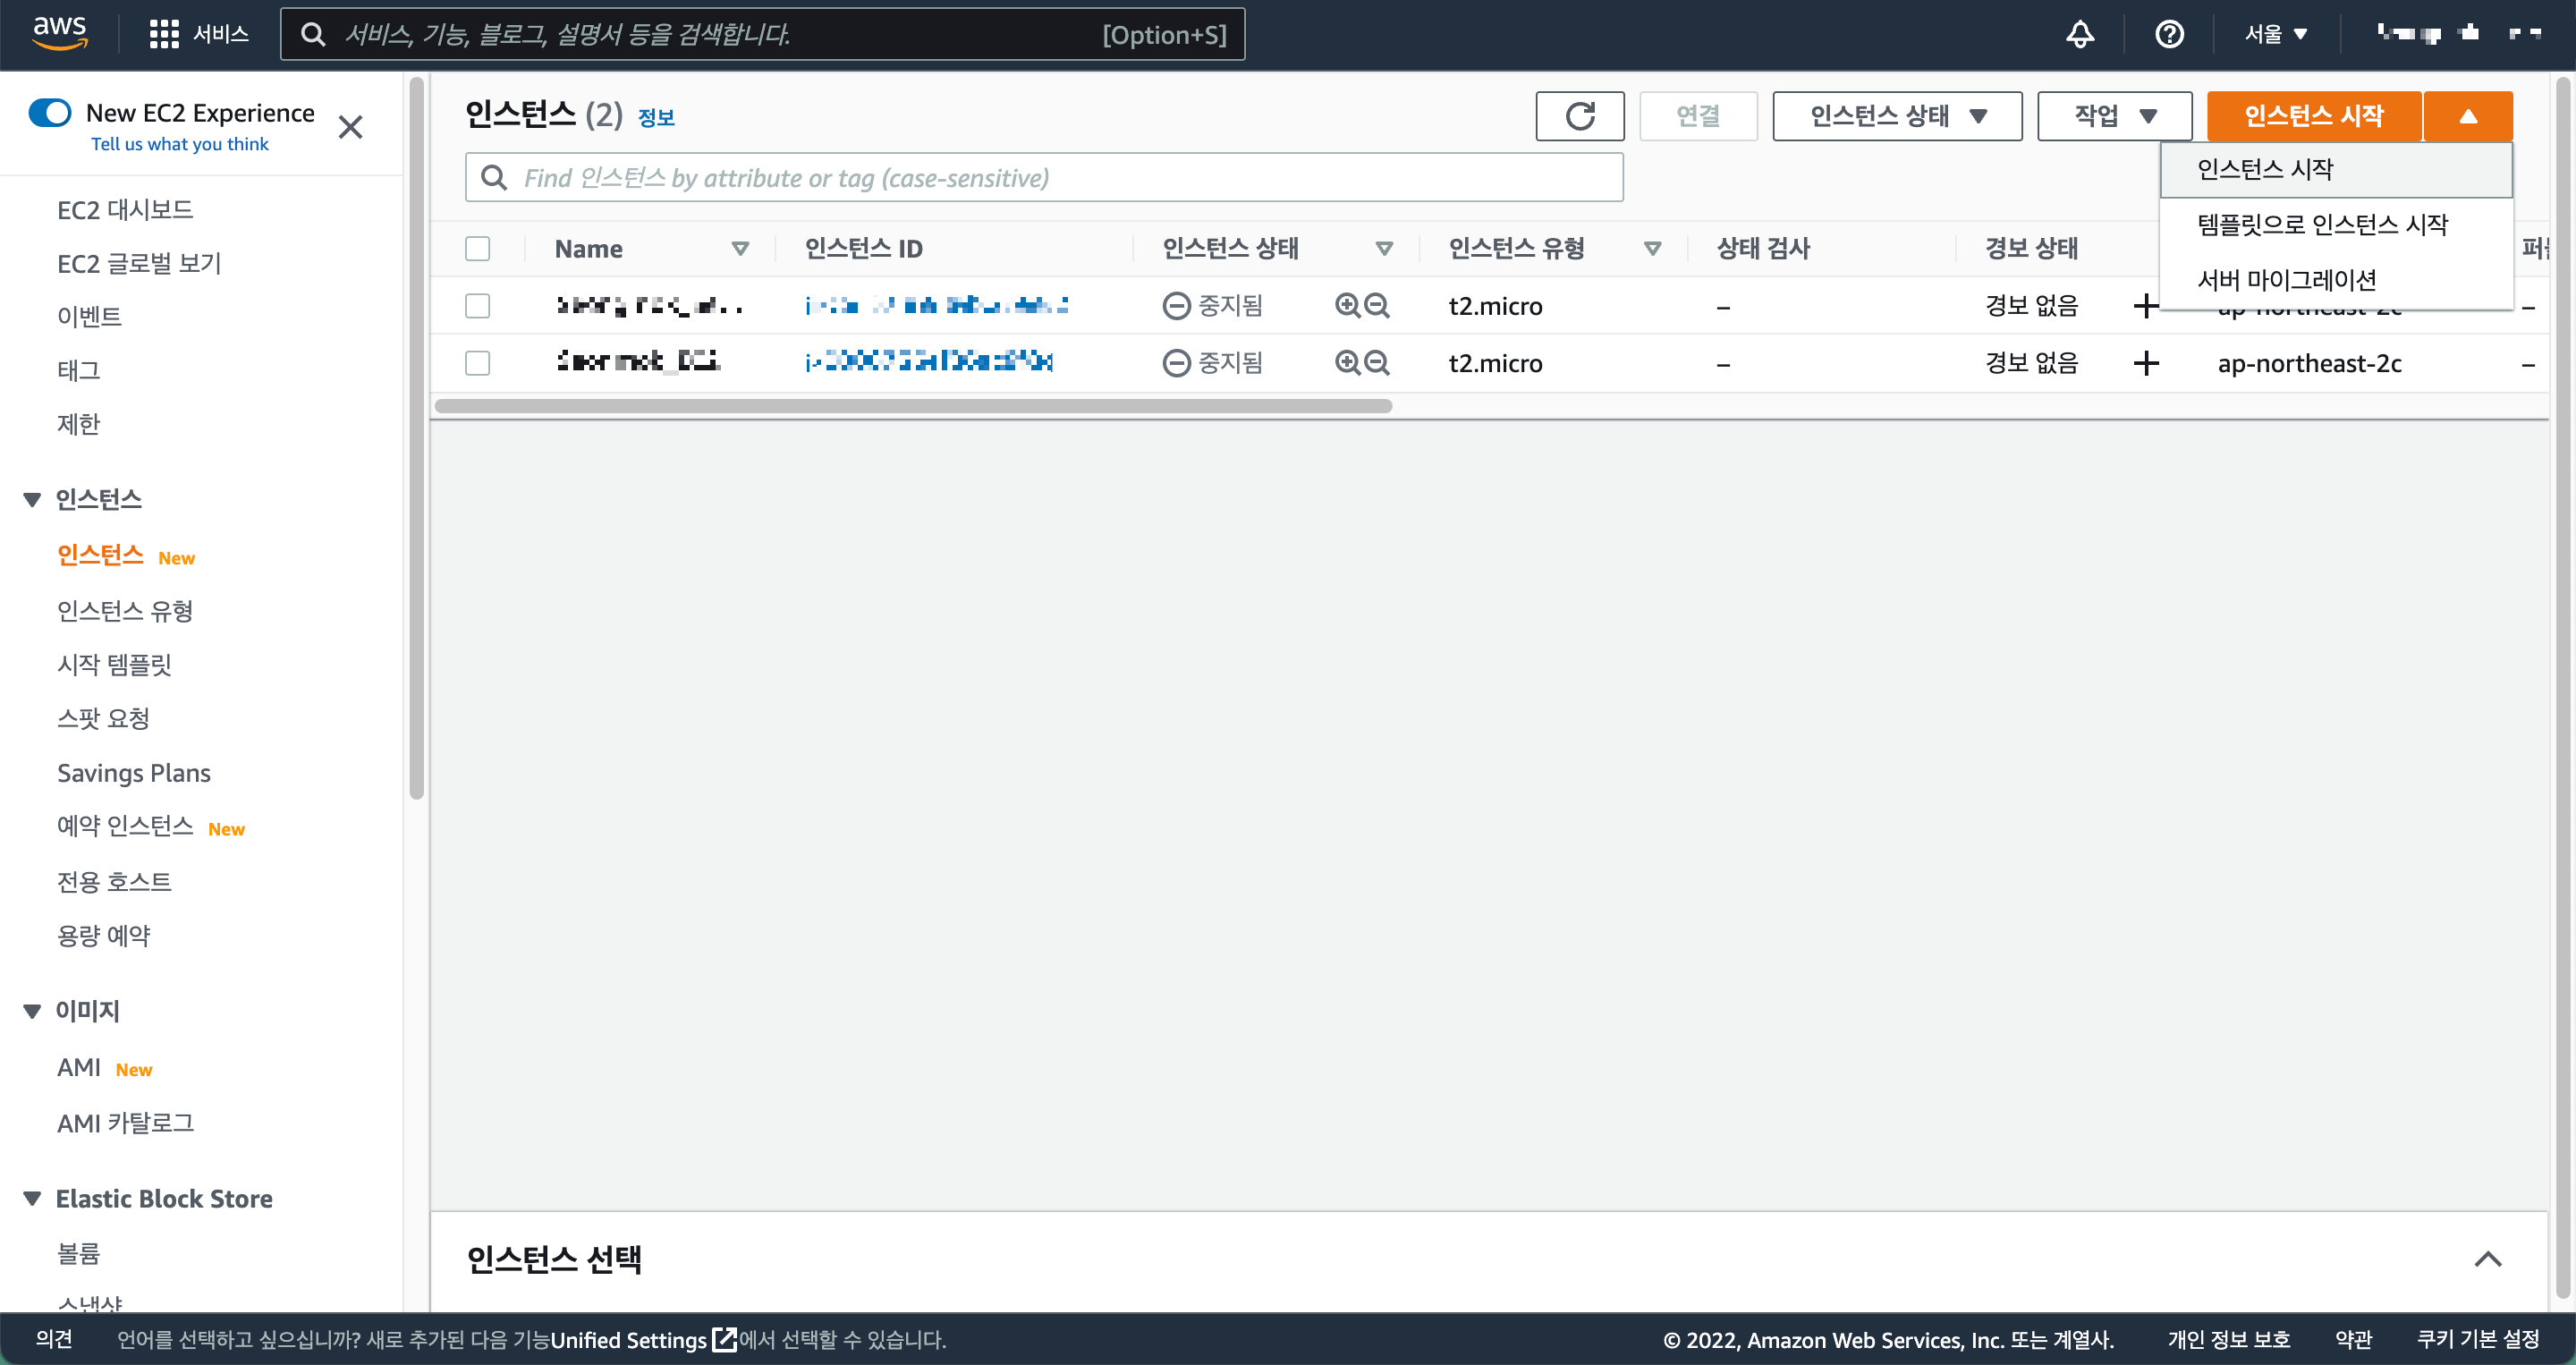This screenshot has width=2576, height=1365.
Task: Open the 작업 actions dropdown
Action: (x=2114, y=116)
